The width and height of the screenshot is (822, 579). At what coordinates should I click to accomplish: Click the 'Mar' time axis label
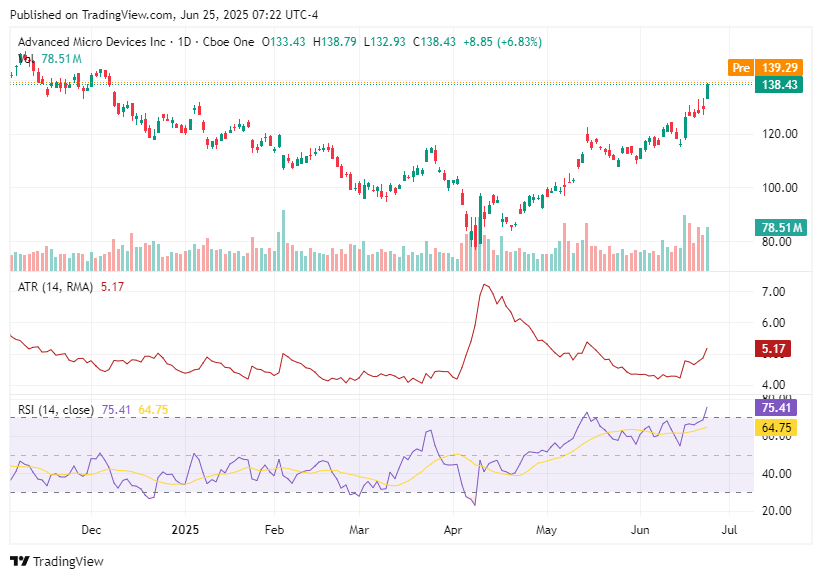click(359, 530)
